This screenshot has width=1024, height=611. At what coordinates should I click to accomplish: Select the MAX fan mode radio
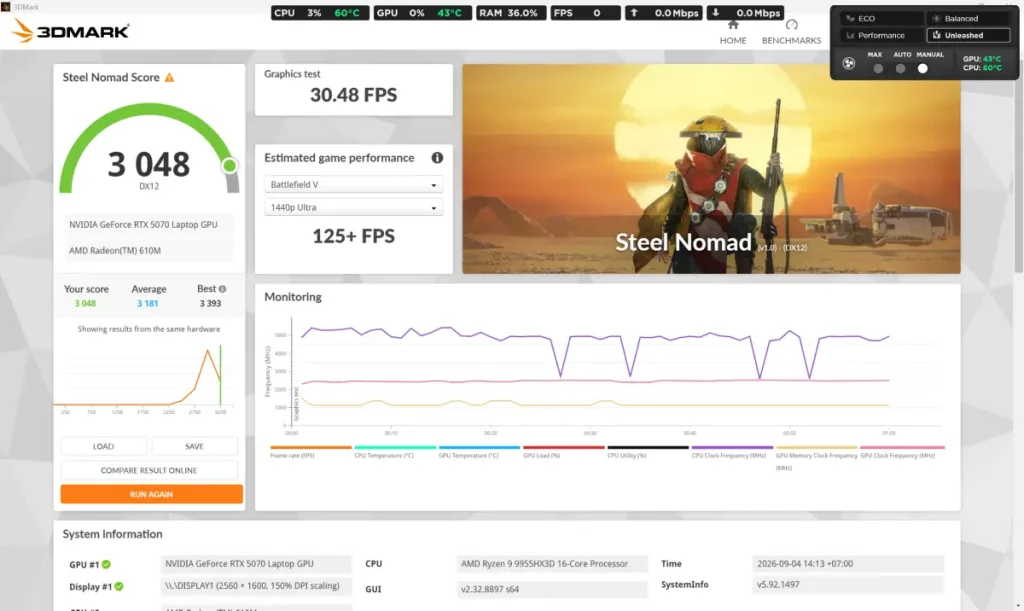pos(878,69)
